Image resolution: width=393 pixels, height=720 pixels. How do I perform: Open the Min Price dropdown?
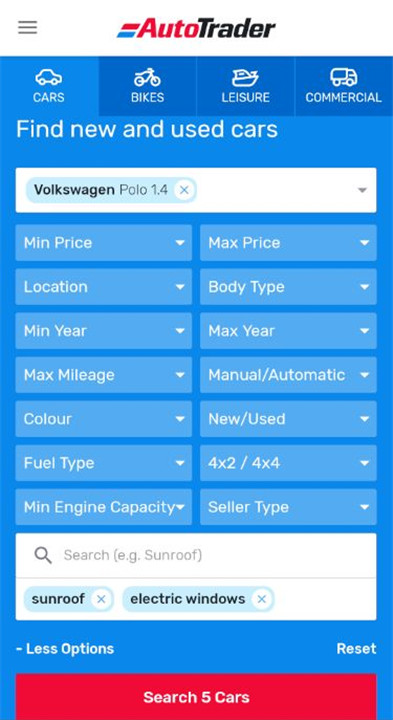104,242
